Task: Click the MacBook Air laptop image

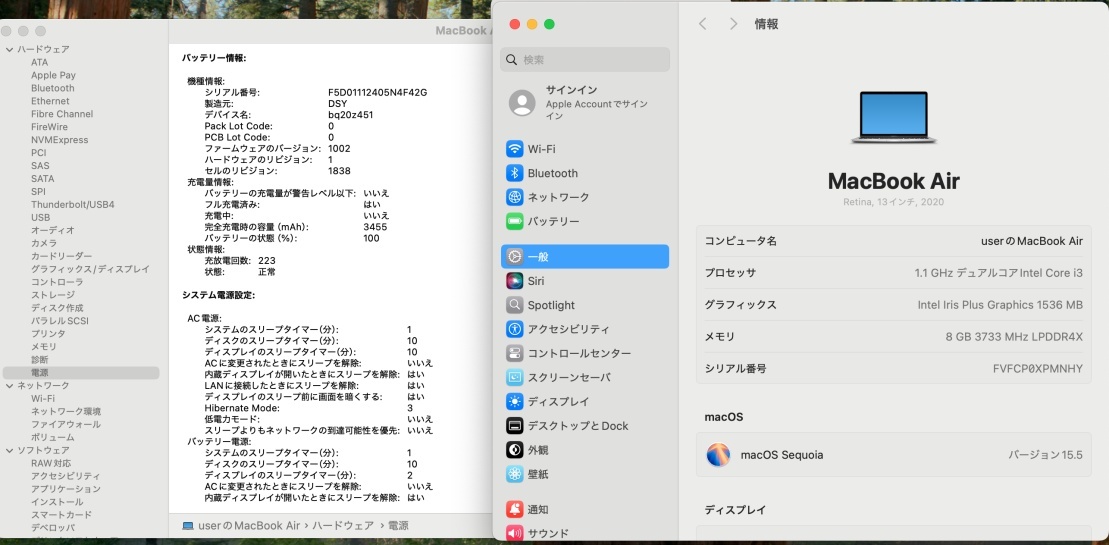Action: pos(893,117)
